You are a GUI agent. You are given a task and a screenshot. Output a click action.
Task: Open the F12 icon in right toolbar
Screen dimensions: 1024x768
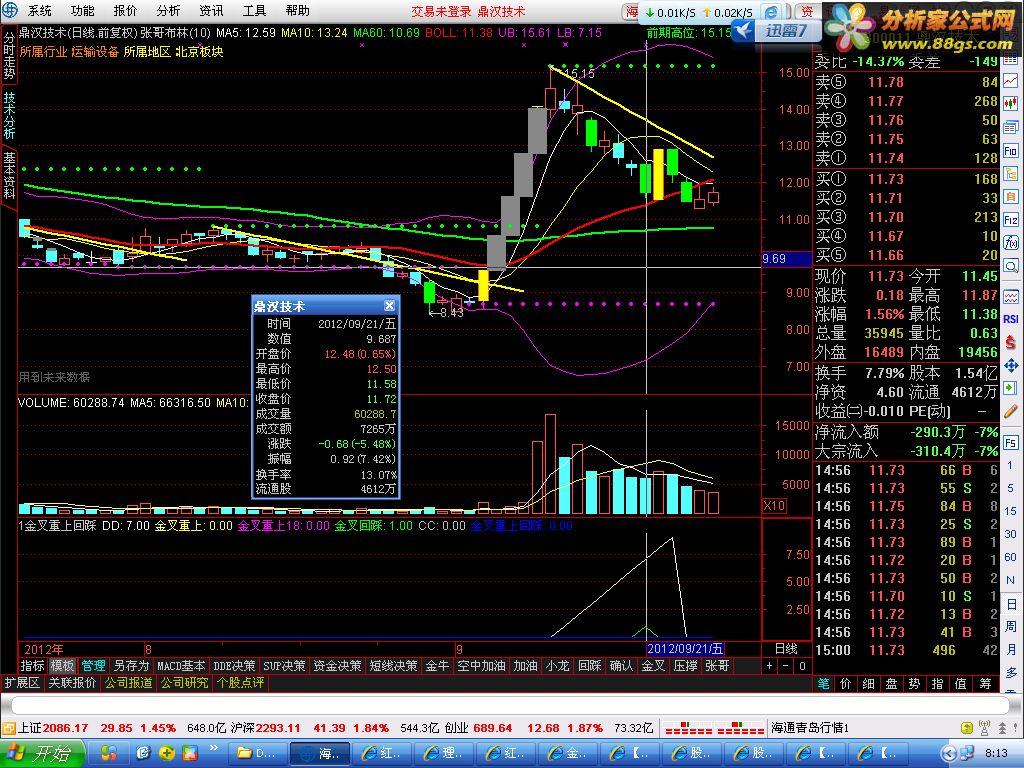[1010, 219]
